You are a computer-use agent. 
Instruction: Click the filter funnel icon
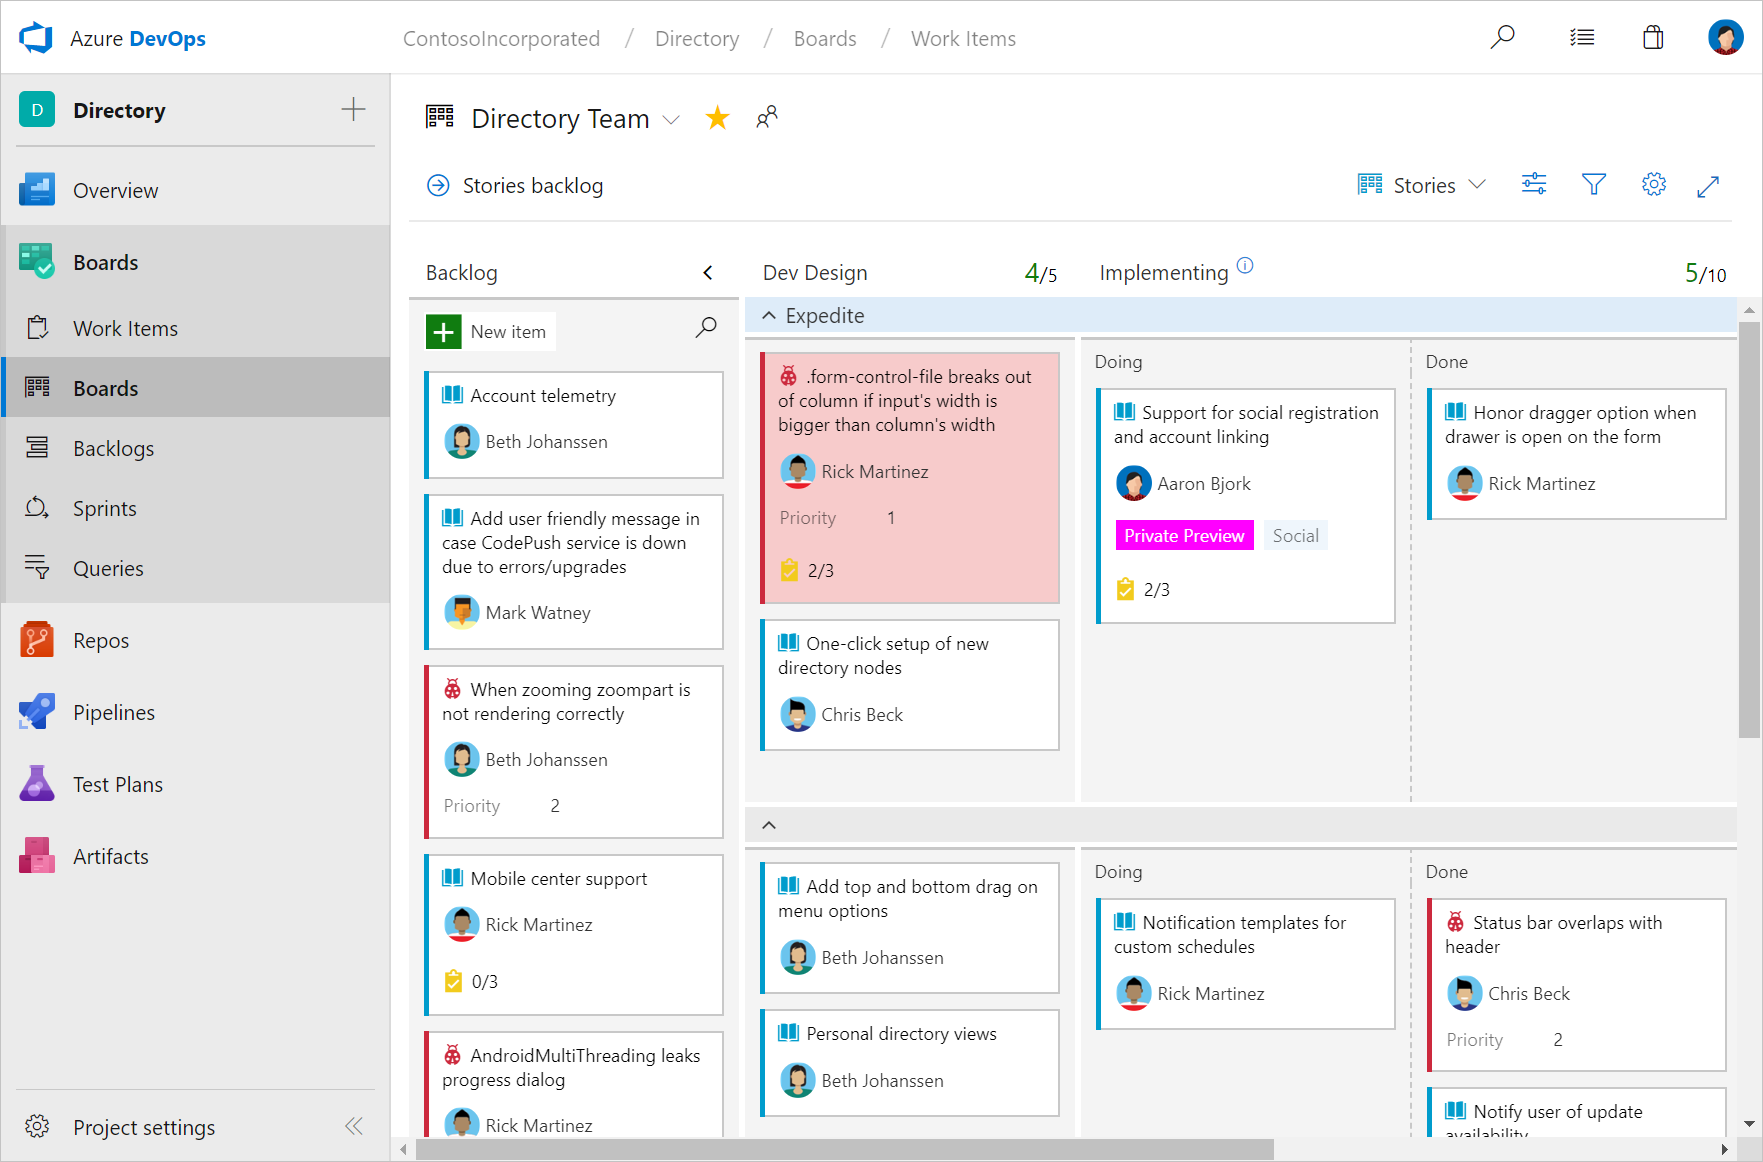pyautogui.click(x=1593, y=185)
